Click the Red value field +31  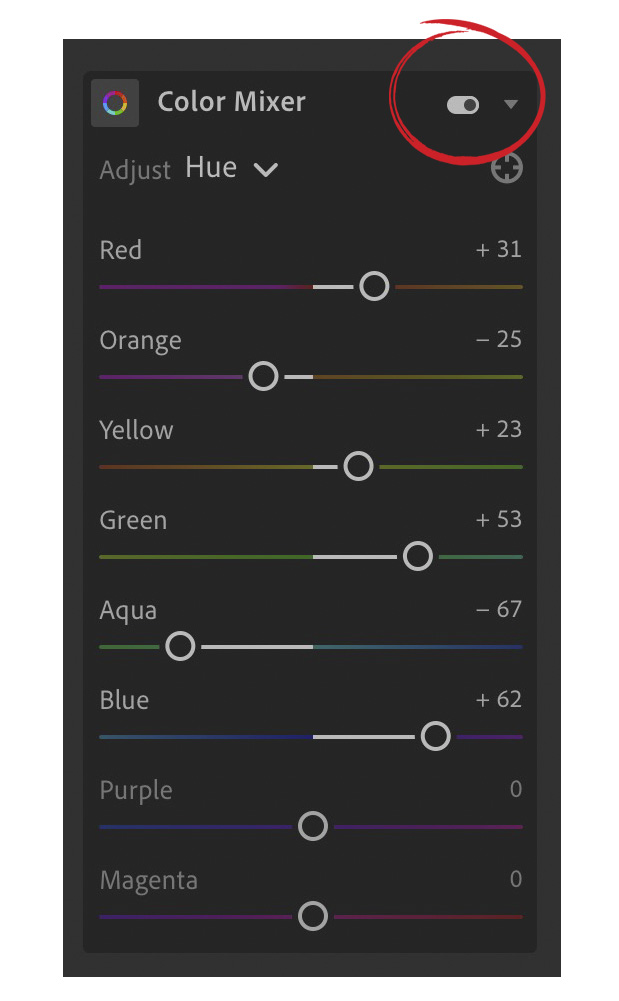(x=499, y=250)
